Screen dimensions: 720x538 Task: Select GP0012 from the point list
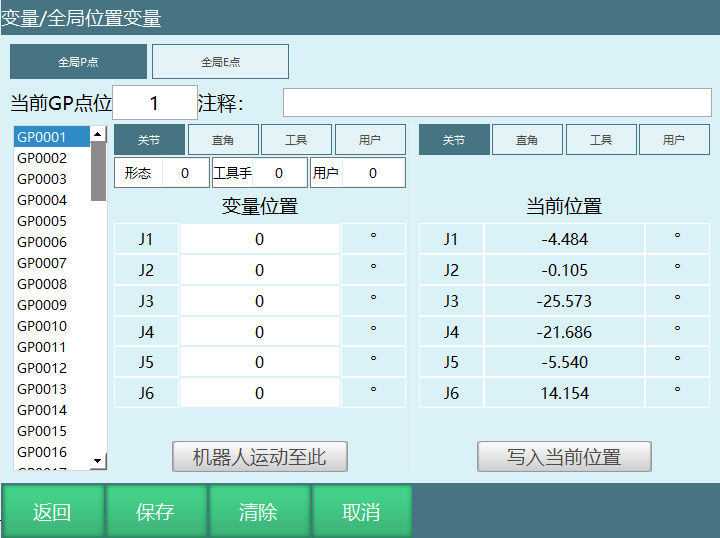(x=42, y=368)
